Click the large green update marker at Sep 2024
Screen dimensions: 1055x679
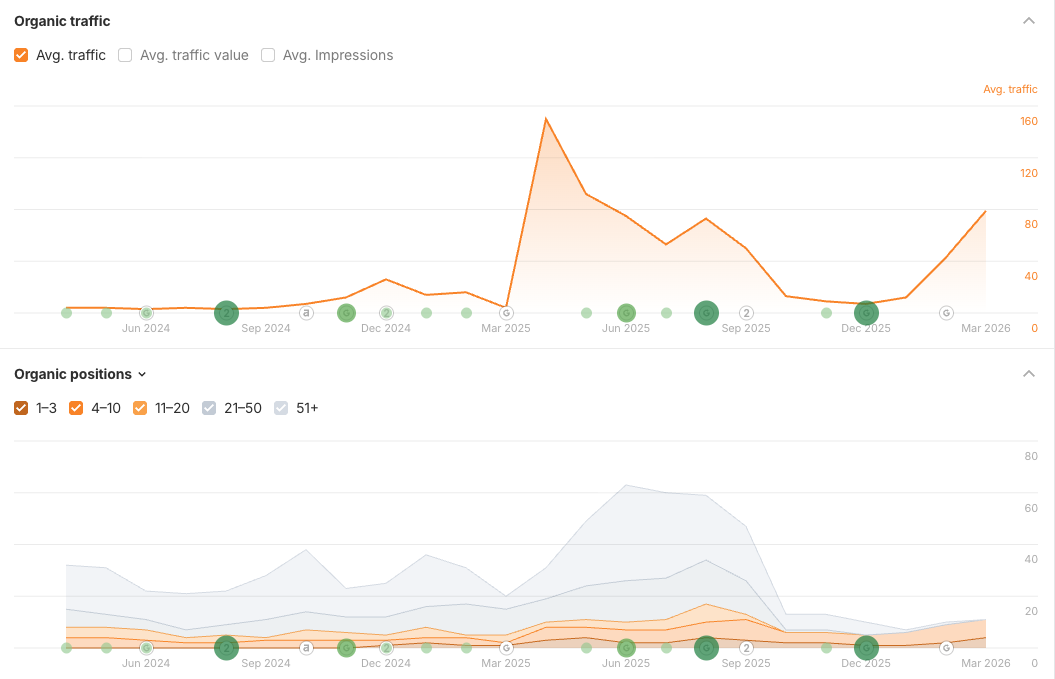[x=226, y=313]
